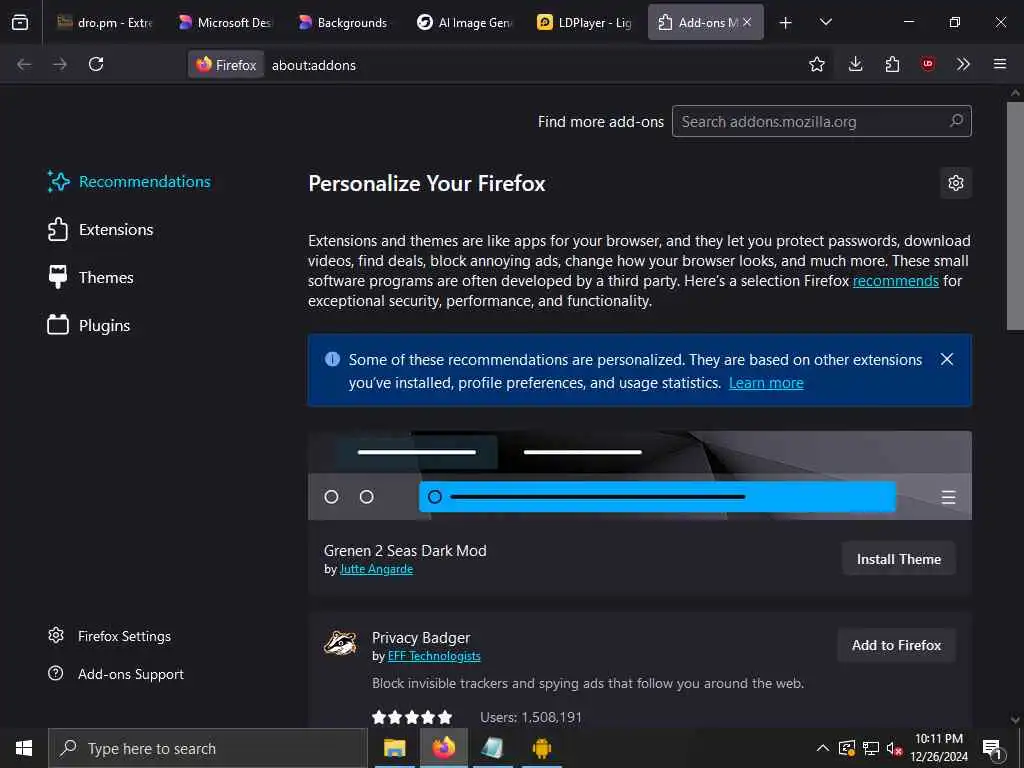
Task: Open the Extensions category
Action: [100, 230]
